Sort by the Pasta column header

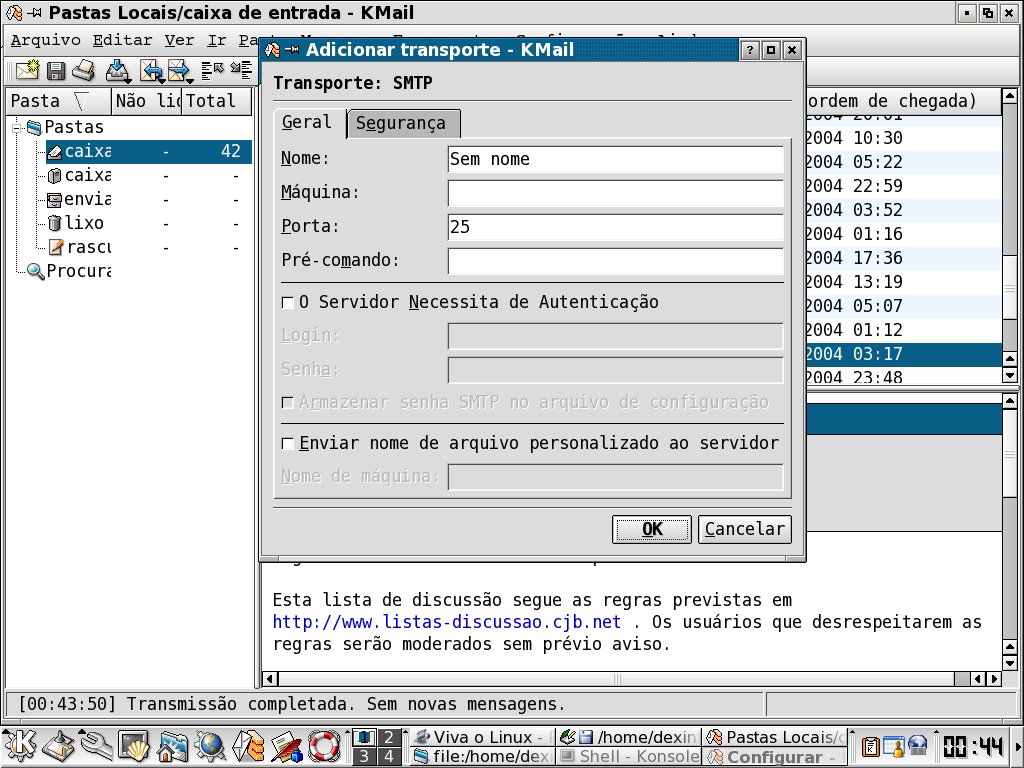click(58, 101)
